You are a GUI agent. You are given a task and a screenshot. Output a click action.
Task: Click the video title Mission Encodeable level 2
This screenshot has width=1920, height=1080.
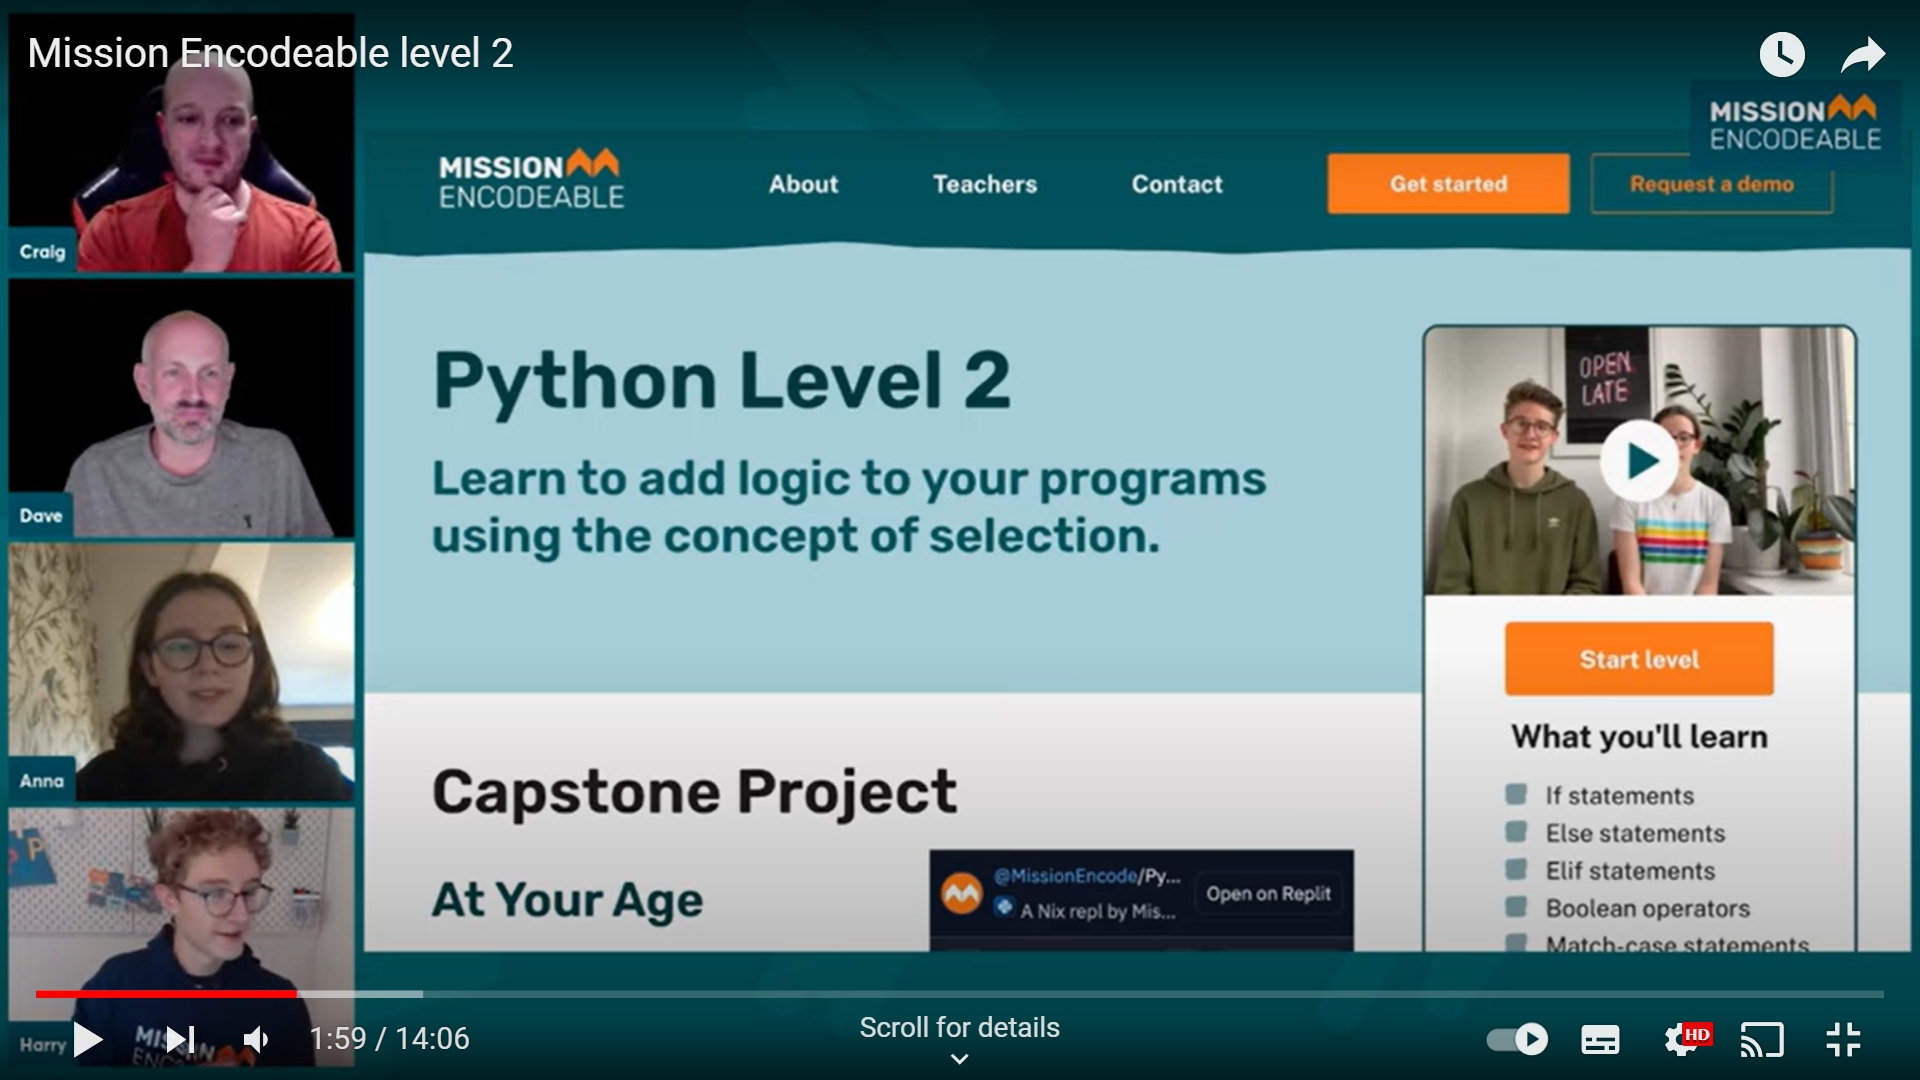tap(270, 53)
